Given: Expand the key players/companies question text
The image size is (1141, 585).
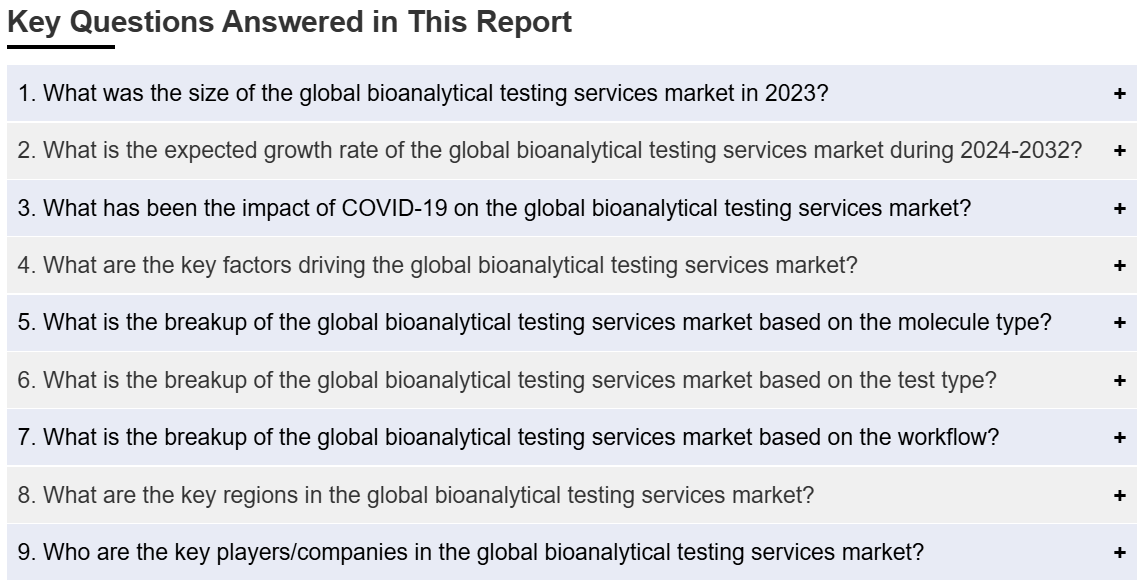Looking at the screenshot, I should 470,552.
